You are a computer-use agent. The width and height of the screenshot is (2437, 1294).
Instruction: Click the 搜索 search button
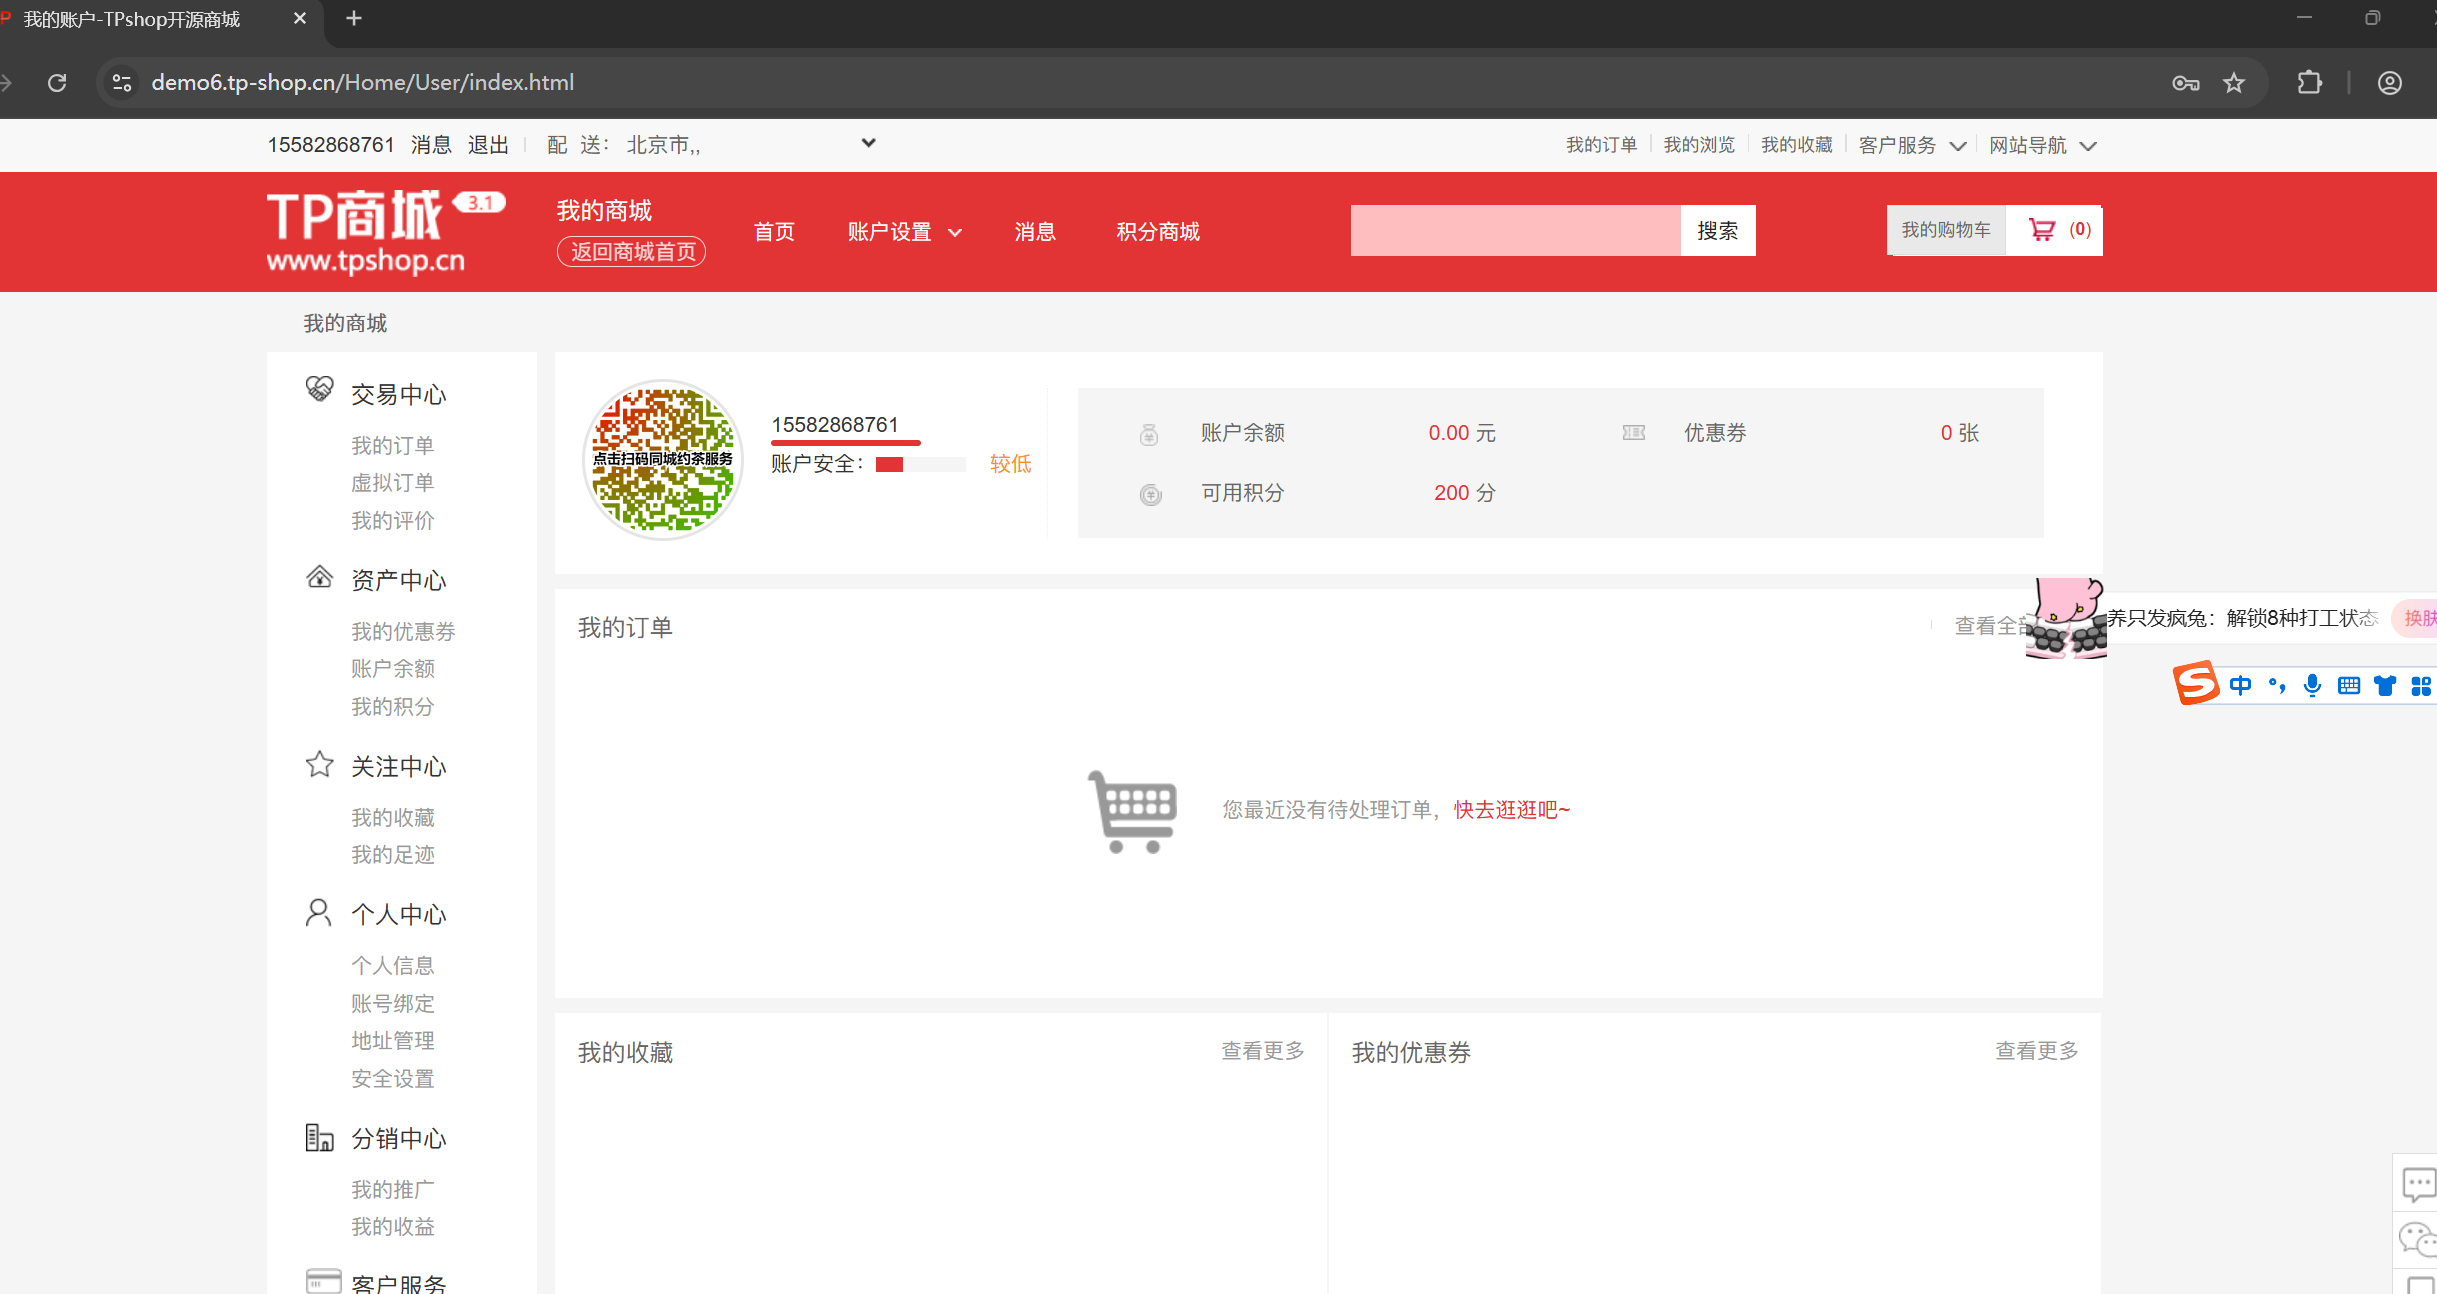coord(1717,230)
